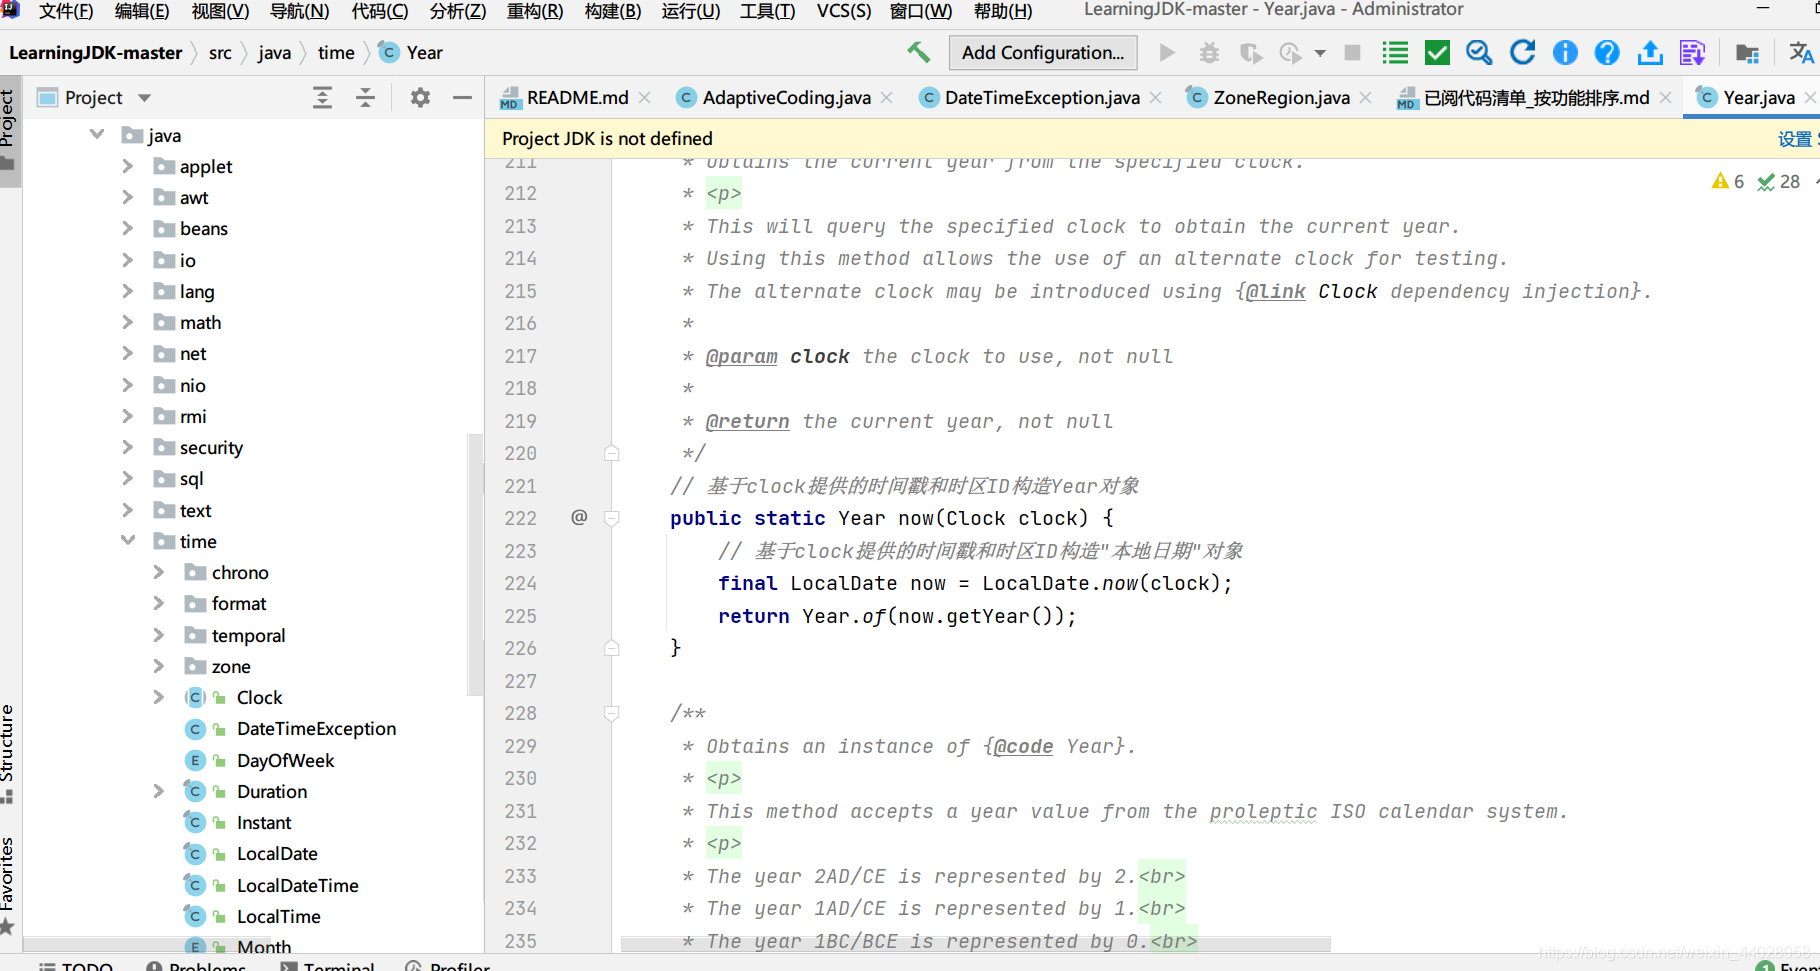Switch to the ZoneRegion.java tab
The image size is (1820, 971).
pos(1281,97)
